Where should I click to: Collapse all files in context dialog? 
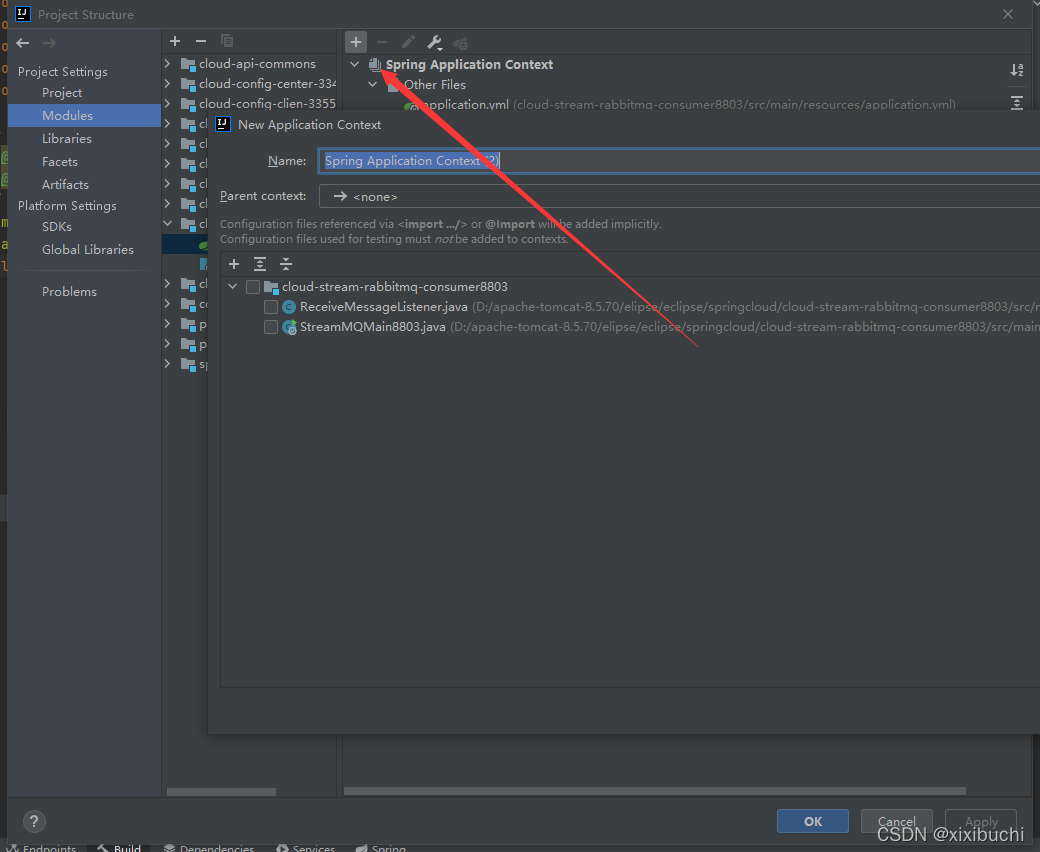tap(286, 265)
